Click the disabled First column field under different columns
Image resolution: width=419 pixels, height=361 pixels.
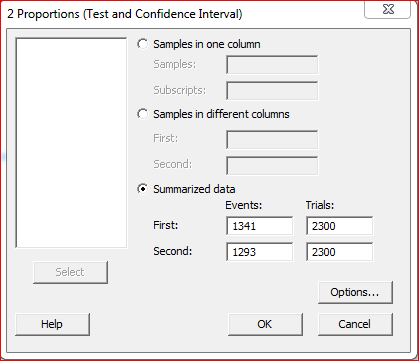[272, 139]
